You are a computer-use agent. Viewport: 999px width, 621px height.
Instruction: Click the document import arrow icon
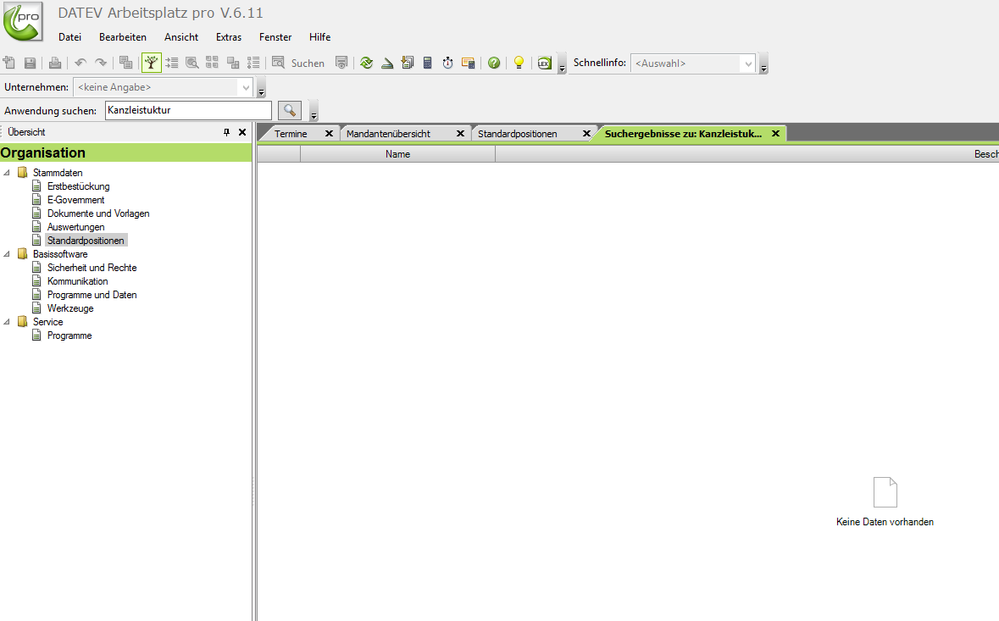(x=407, y=62)
